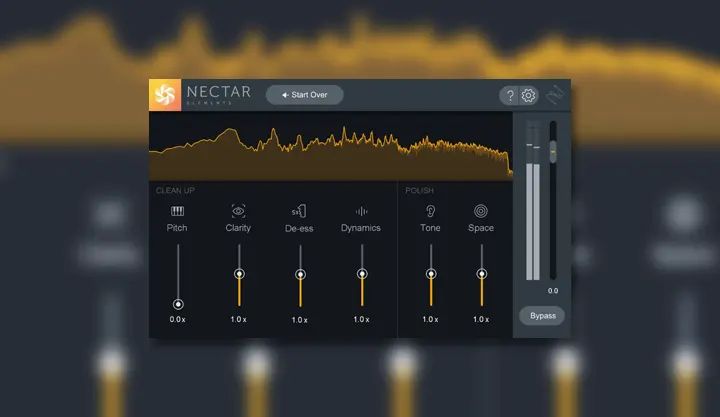The image size is (720, 417).
Task: Click the spectrum analyzer display
Action: point(331,147)
